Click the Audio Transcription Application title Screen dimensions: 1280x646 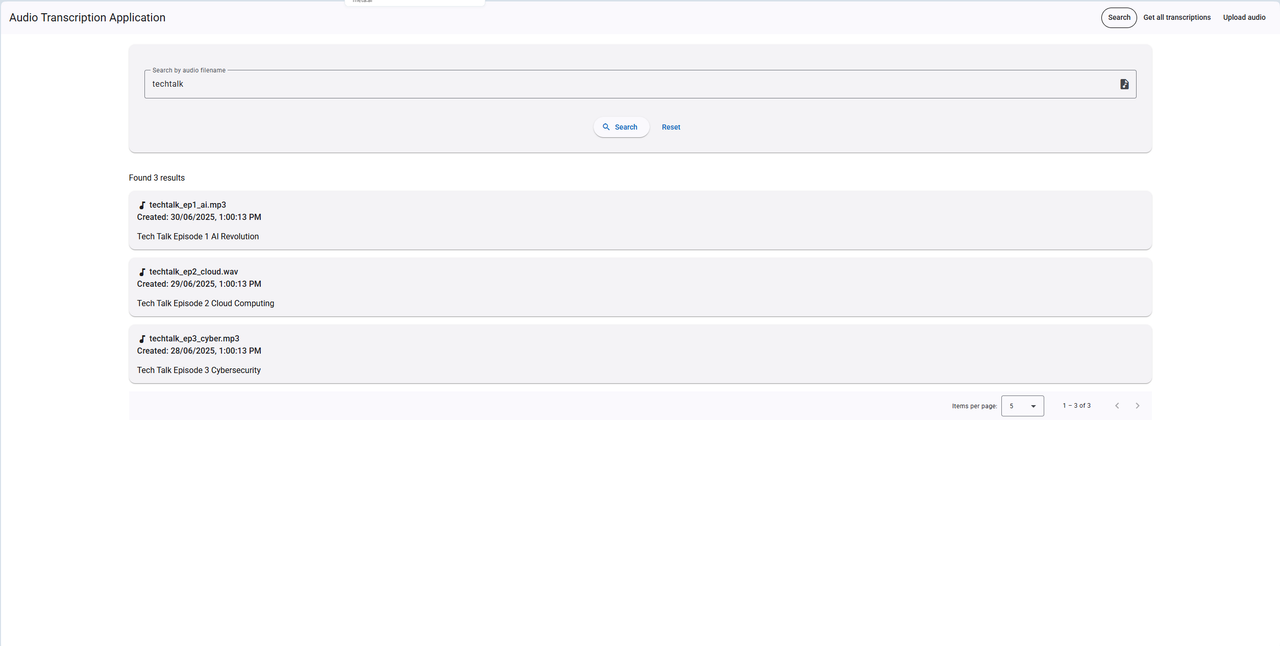point(88,18)
